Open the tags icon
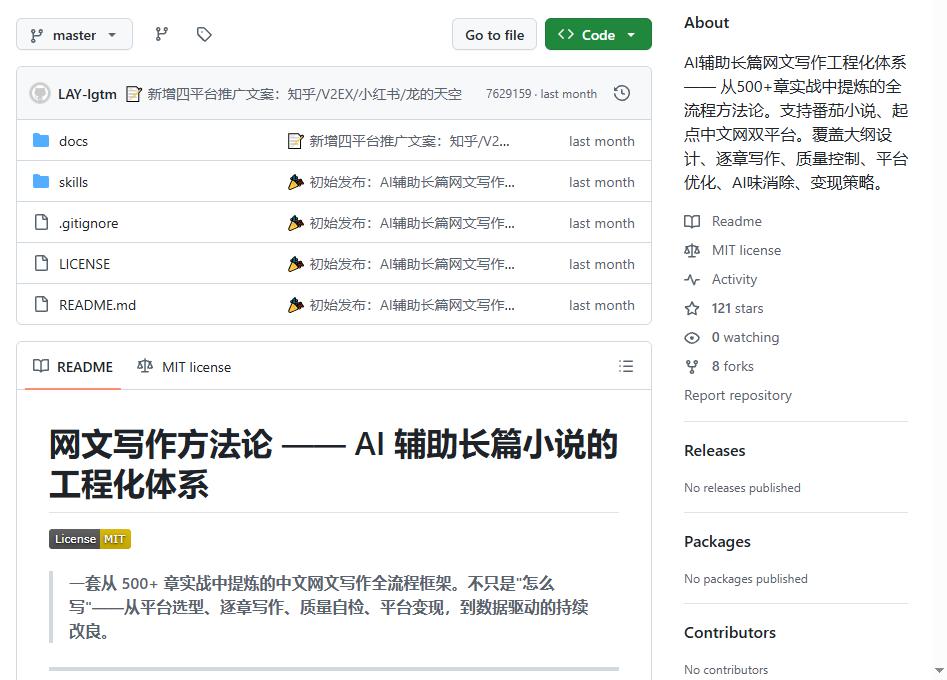The height and width of the screenshot is (680, 947). point(204,34)
